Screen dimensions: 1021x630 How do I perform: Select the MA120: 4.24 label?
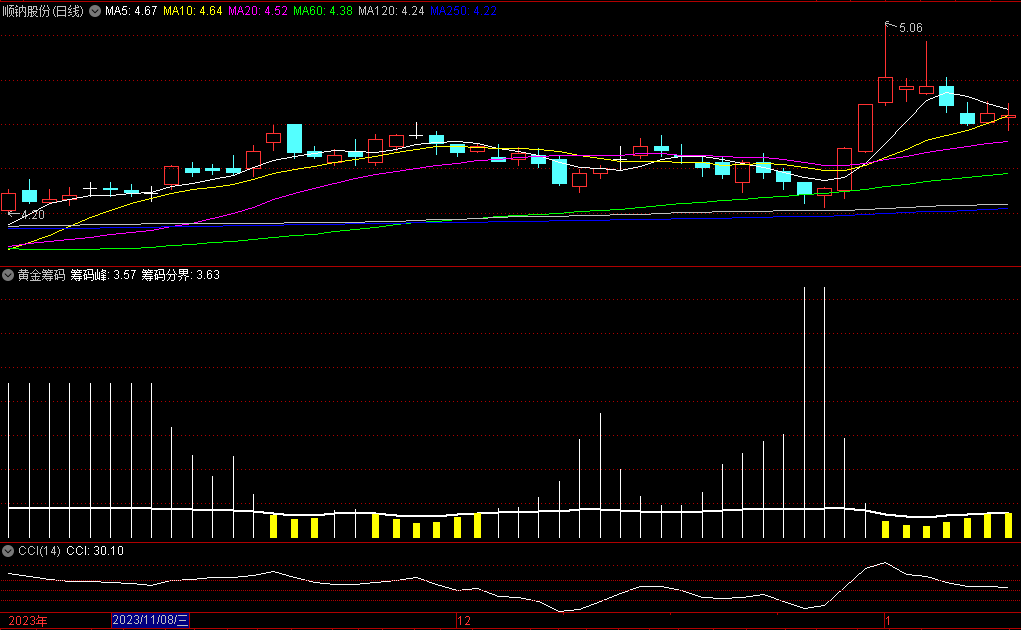(391, 11)
